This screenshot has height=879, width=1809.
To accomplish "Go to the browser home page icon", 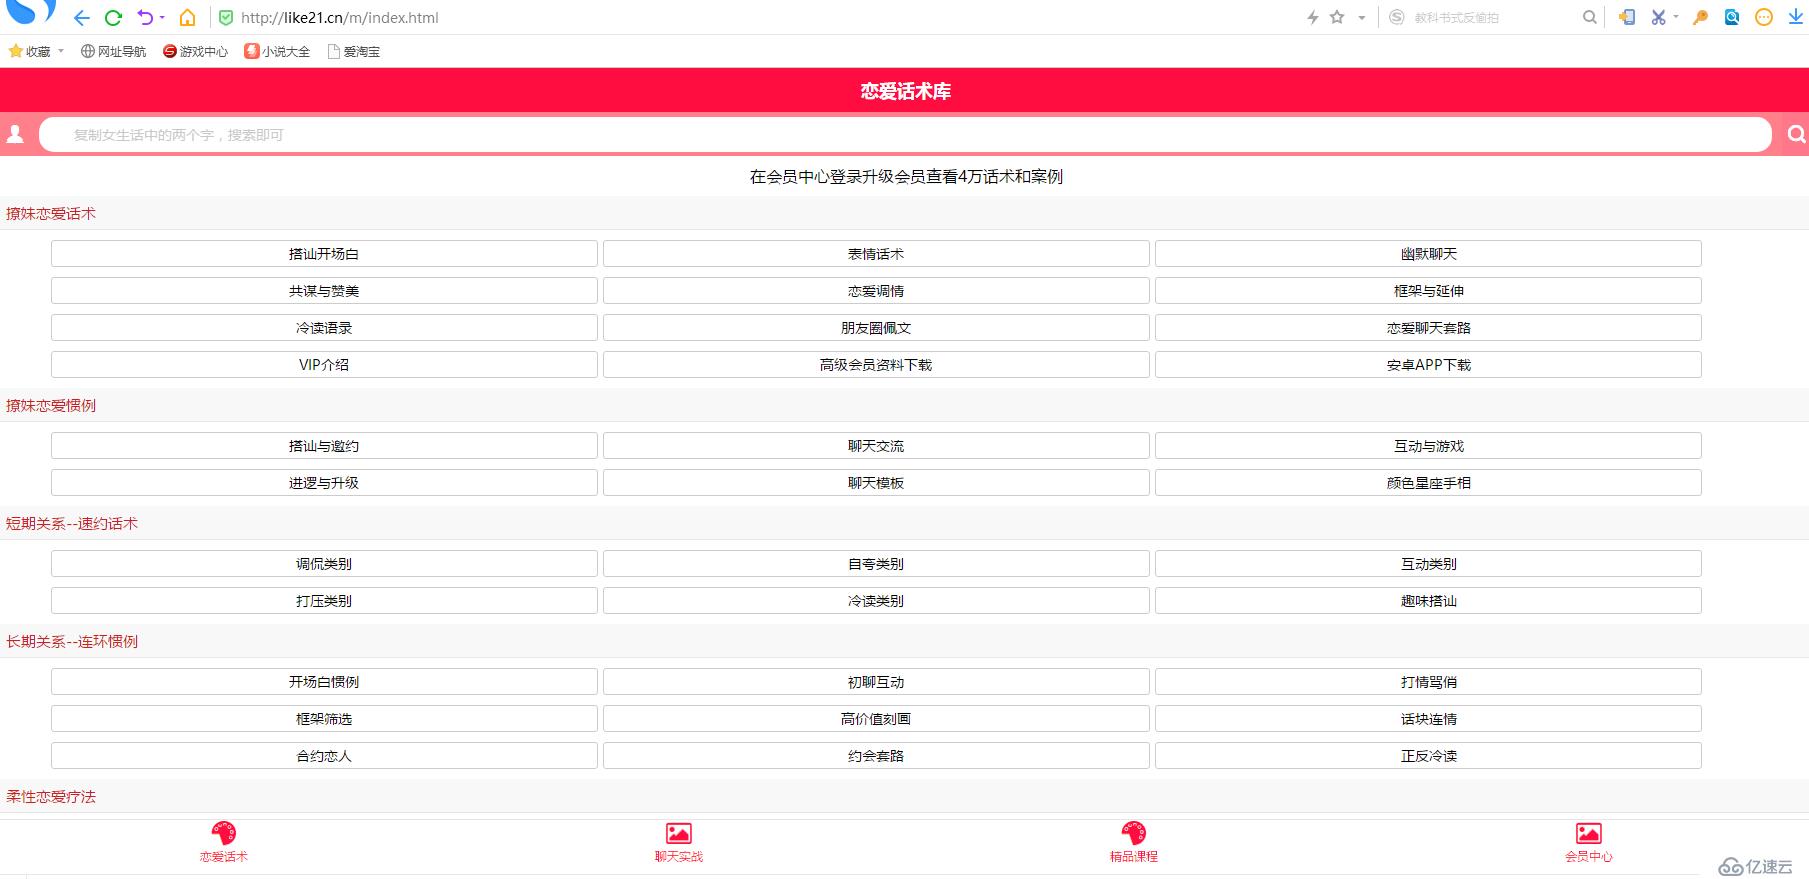I will (x=187, y=18).
